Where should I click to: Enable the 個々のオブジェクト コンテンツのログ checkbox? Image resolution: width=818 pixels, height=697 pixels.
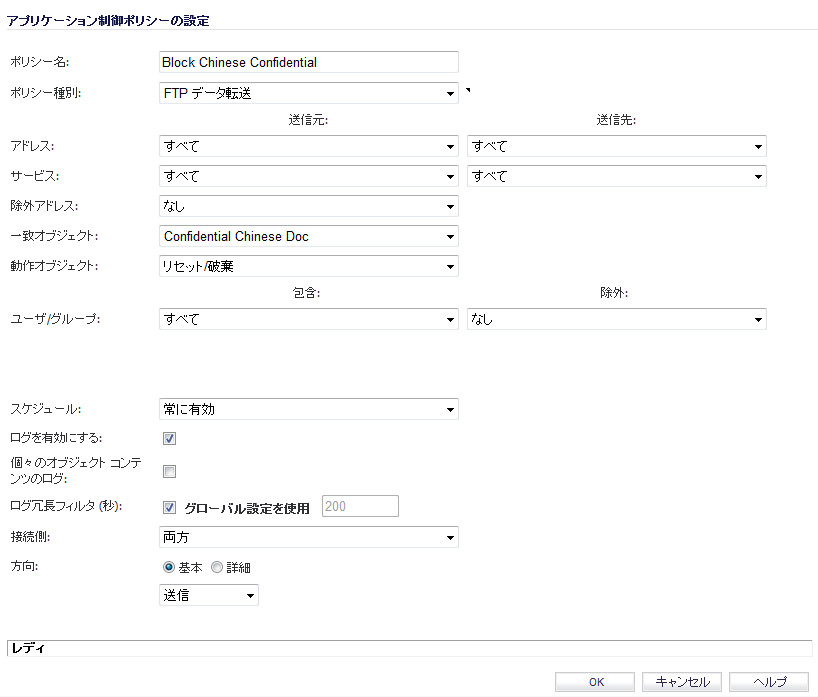click(x=169, y=471)
